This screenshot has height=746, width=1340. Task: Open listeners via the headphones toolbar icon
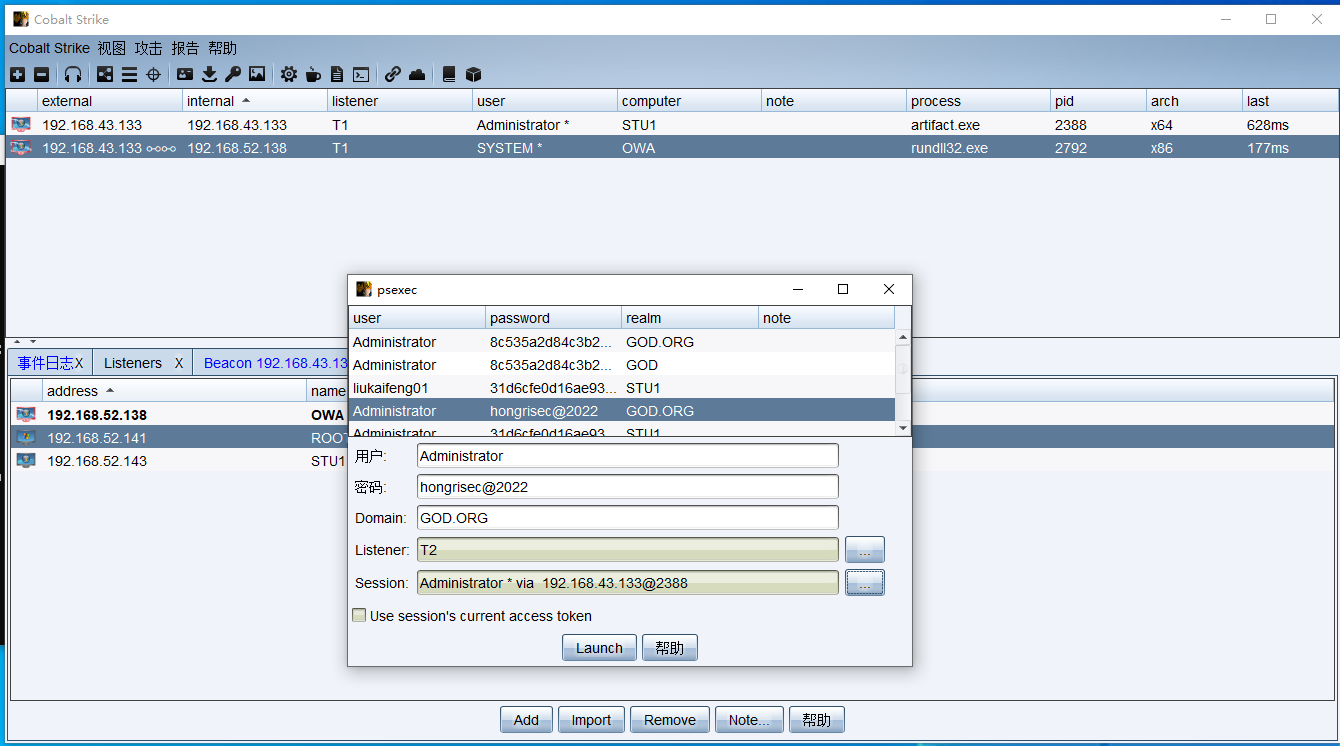(73, 74)
